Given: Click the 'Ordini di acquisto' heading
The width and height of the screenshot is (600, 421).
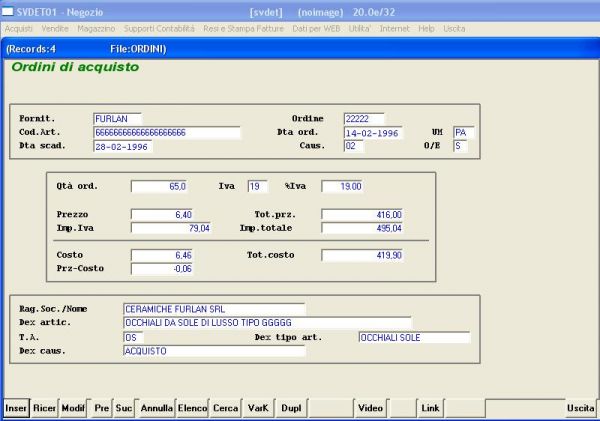Looking at the screenshot, I should [x=75, y=67].
